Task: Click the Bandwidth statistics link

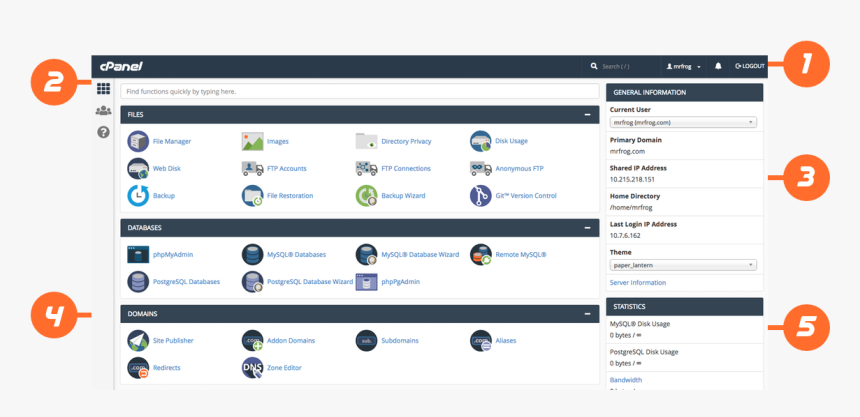Action: tap(626, 380)
